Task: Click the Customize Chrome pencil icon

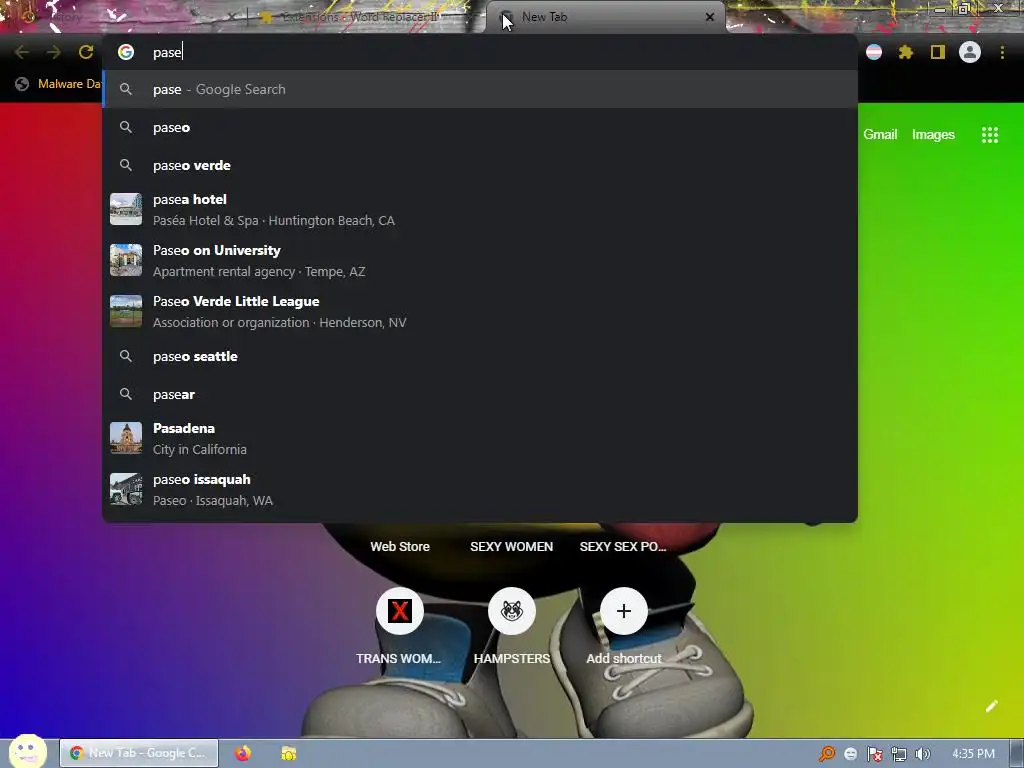Action: point(991,706)
